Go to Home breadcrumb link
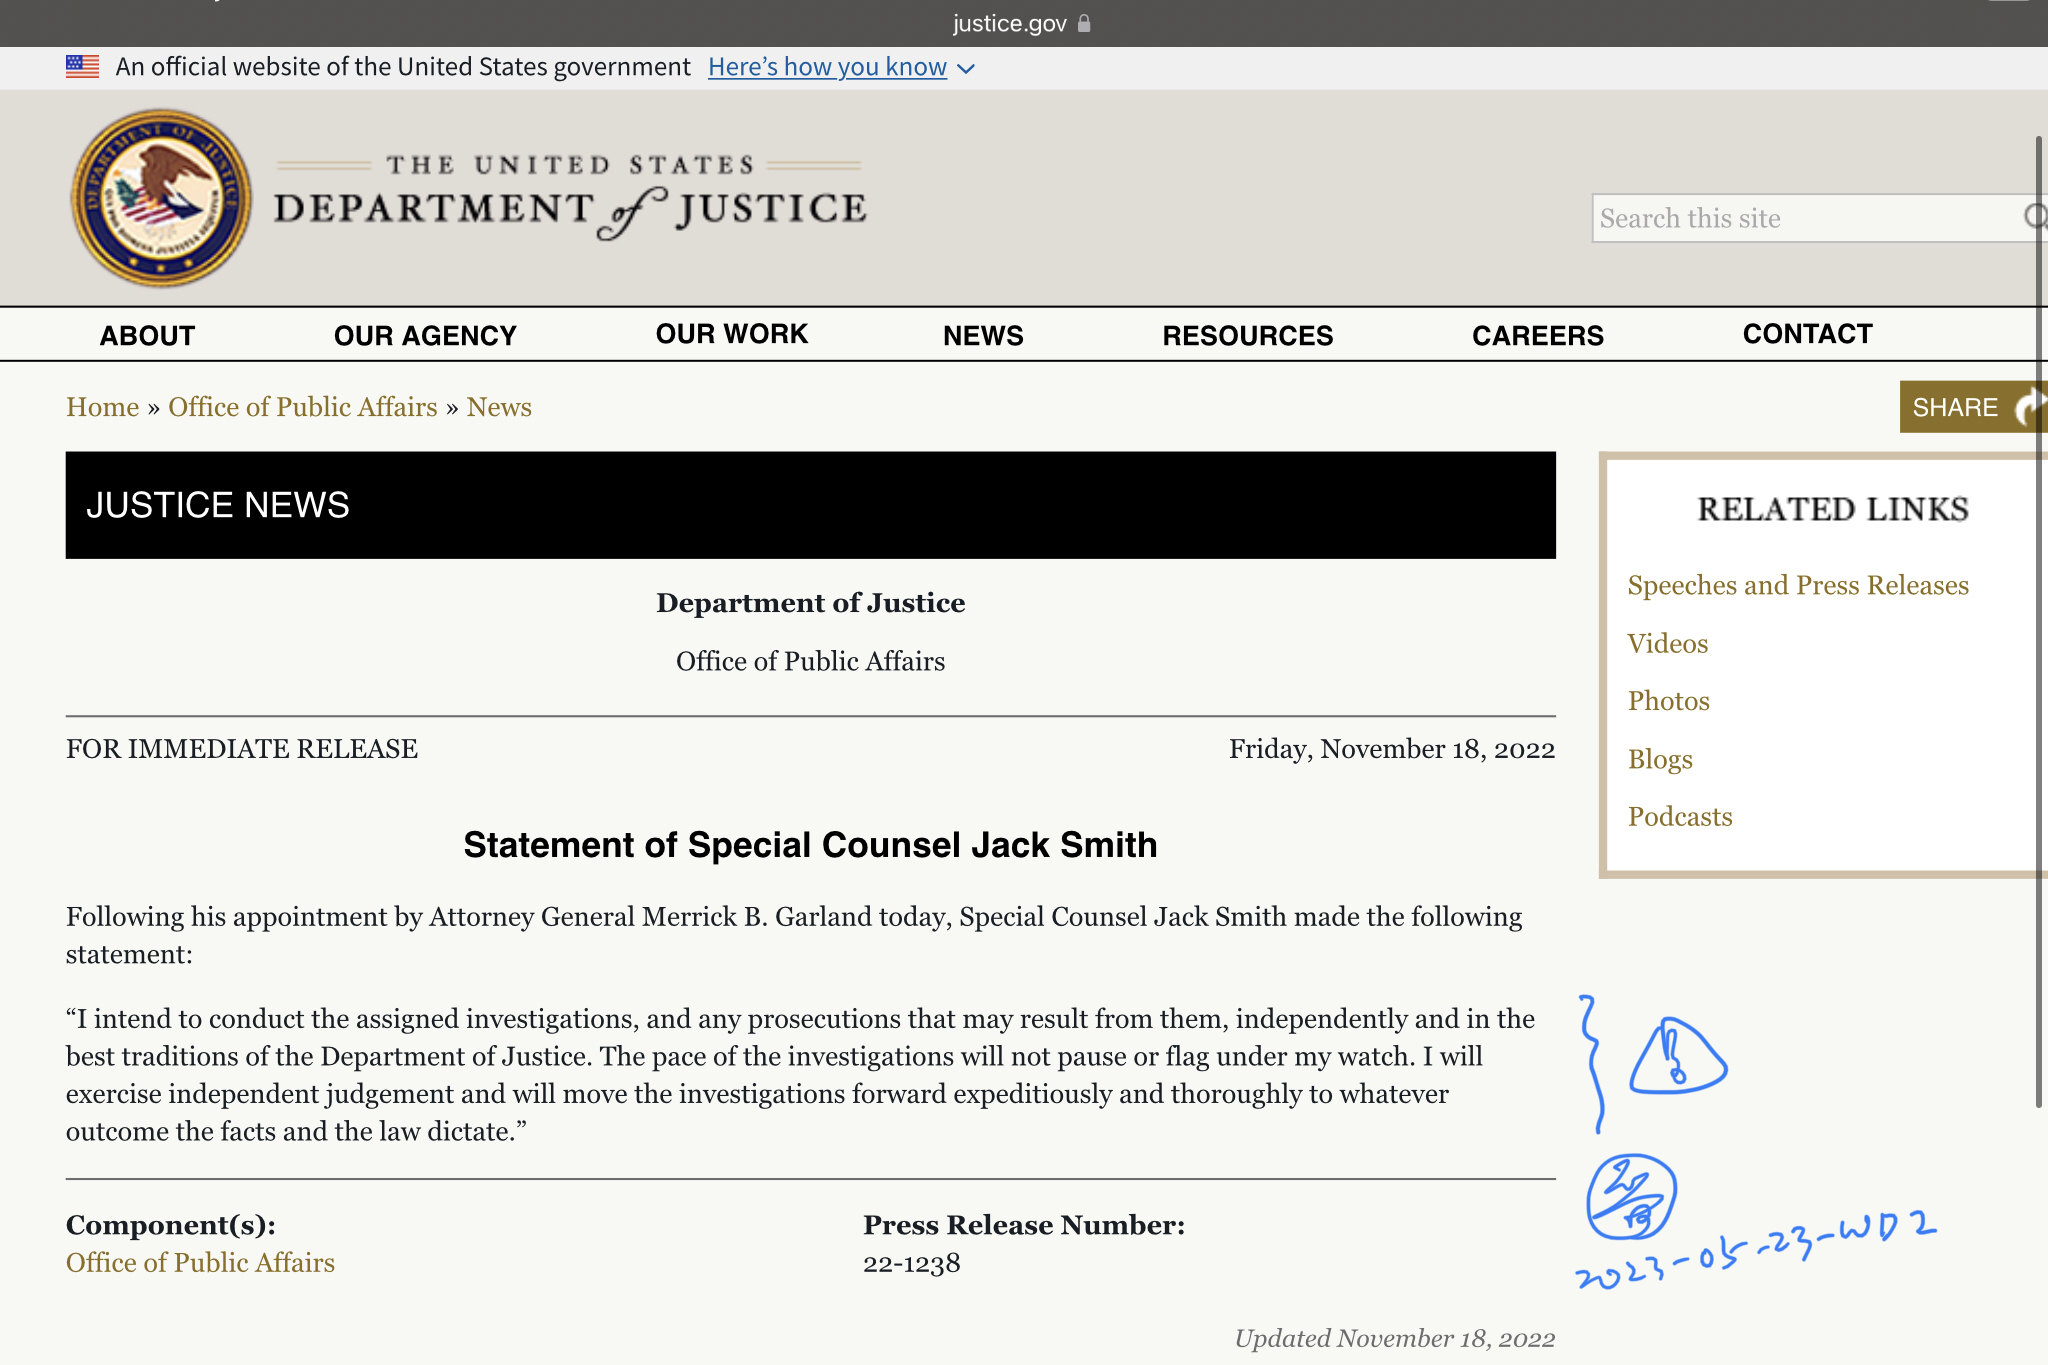The width and height of the screenshot is (2048, 1365). point(102,407)
